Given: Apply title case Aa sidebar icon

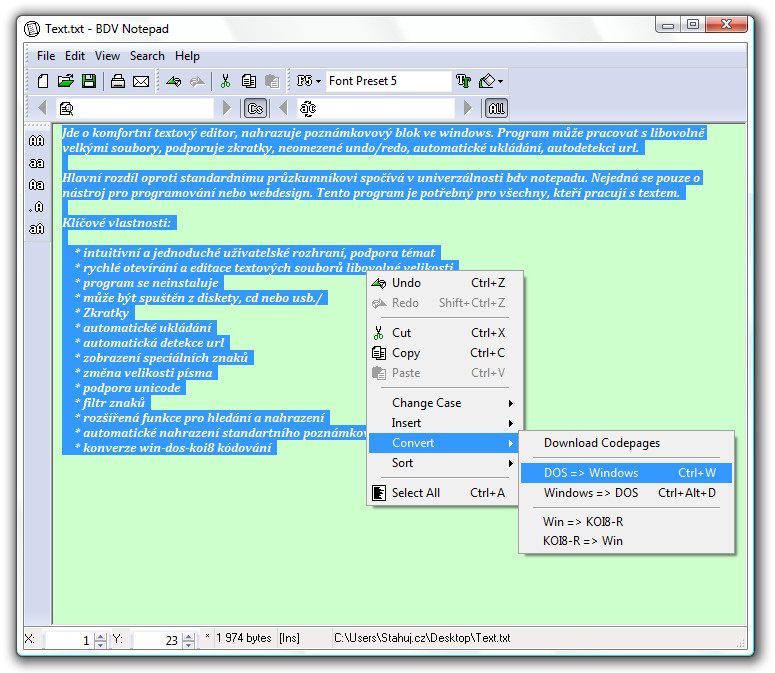Looking at the screenshot, I should click(37, 185).
